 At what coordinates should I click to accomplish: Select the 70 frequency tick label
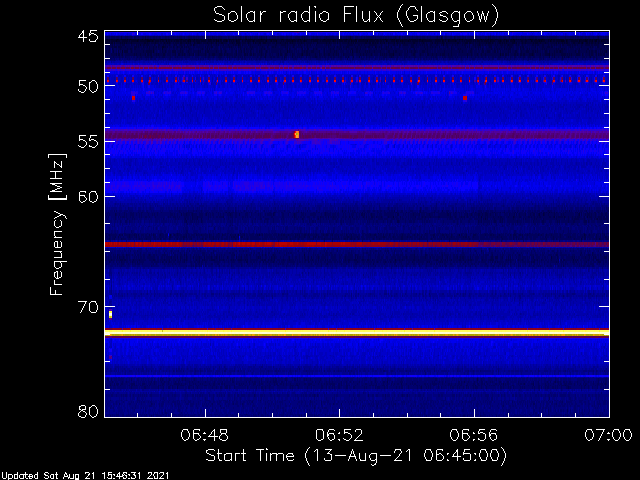[x=88, y=307]
